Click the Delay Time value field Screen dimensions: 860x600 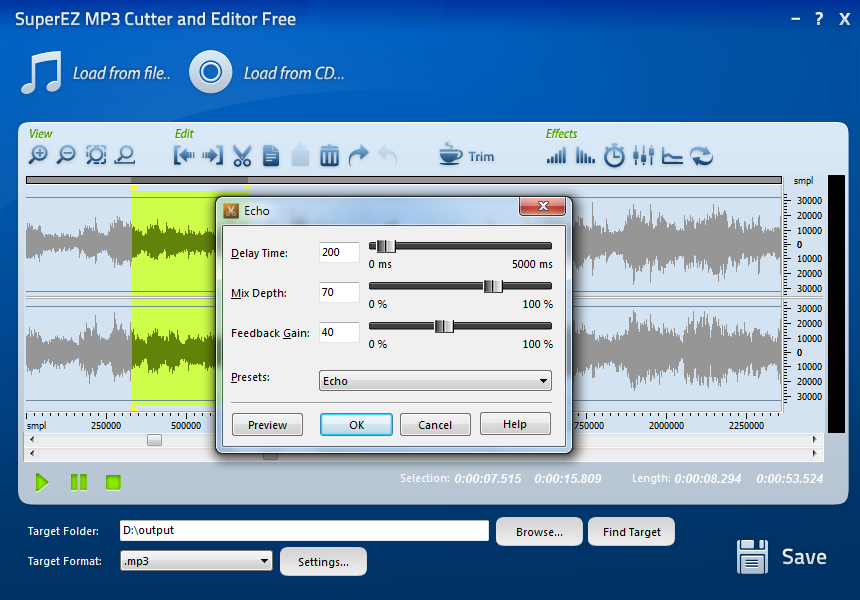[338, 253]
